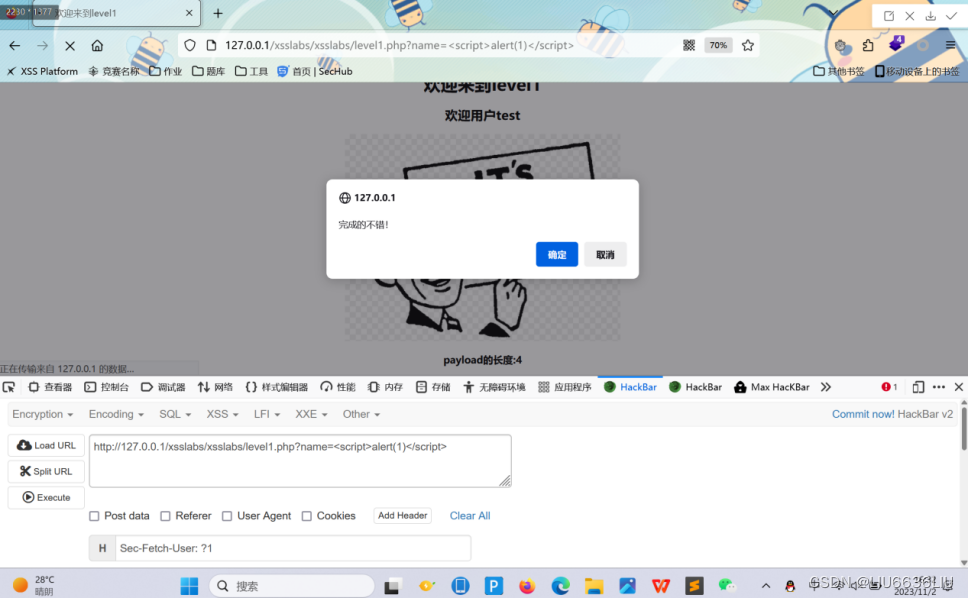This screenshot has height=598, width=968.
Task: Click the 70% zoom level indicator
Action: coord(718,45)
